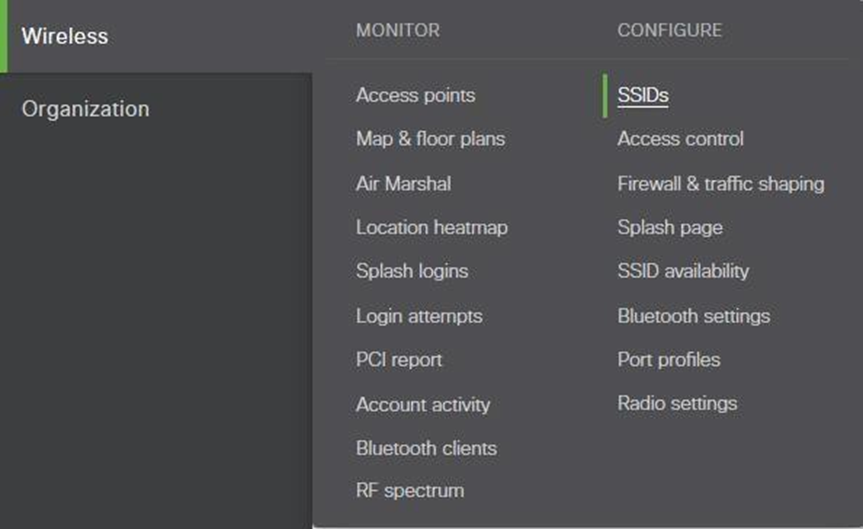Viewport: 863px width, 529px height.
Task: Open Splash logins monitor page
Action: pos(412,271)
